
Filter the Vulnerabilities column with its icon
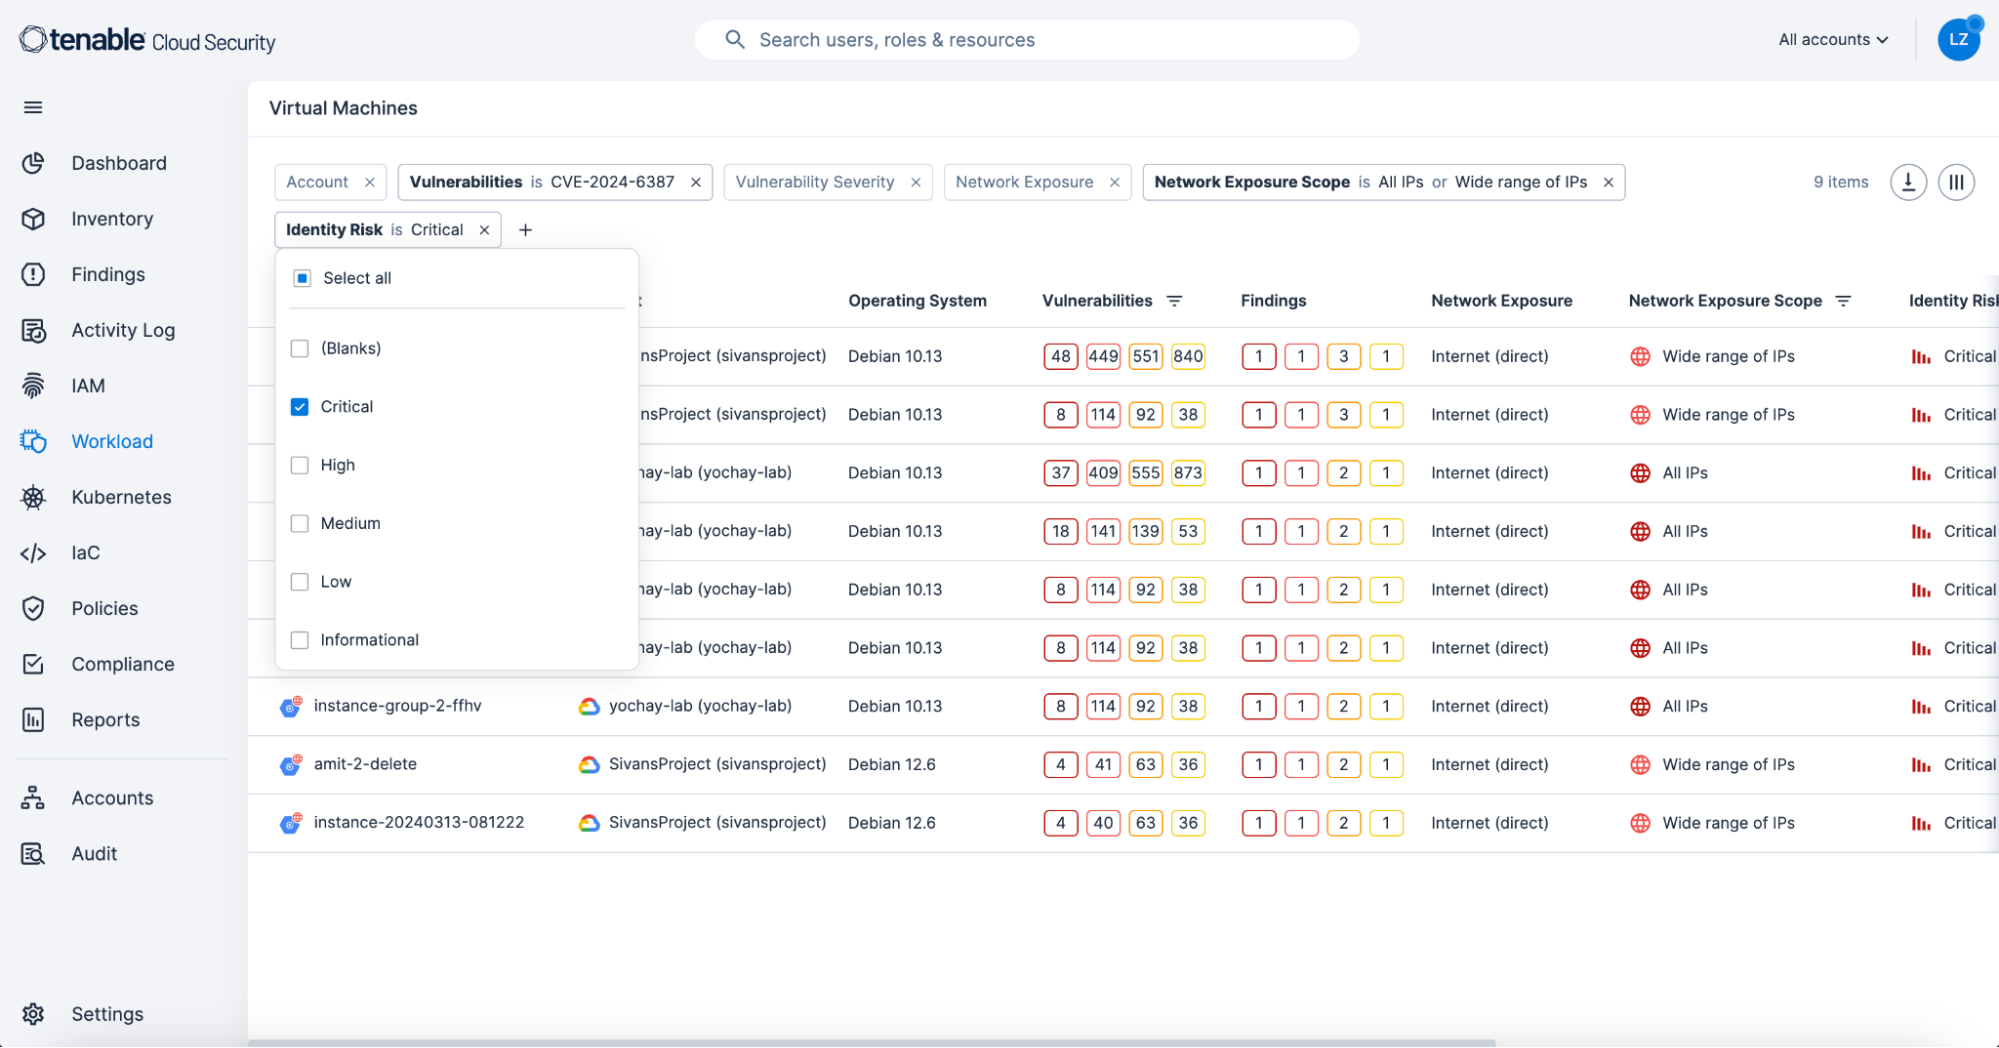click(x=1175, y=301)
